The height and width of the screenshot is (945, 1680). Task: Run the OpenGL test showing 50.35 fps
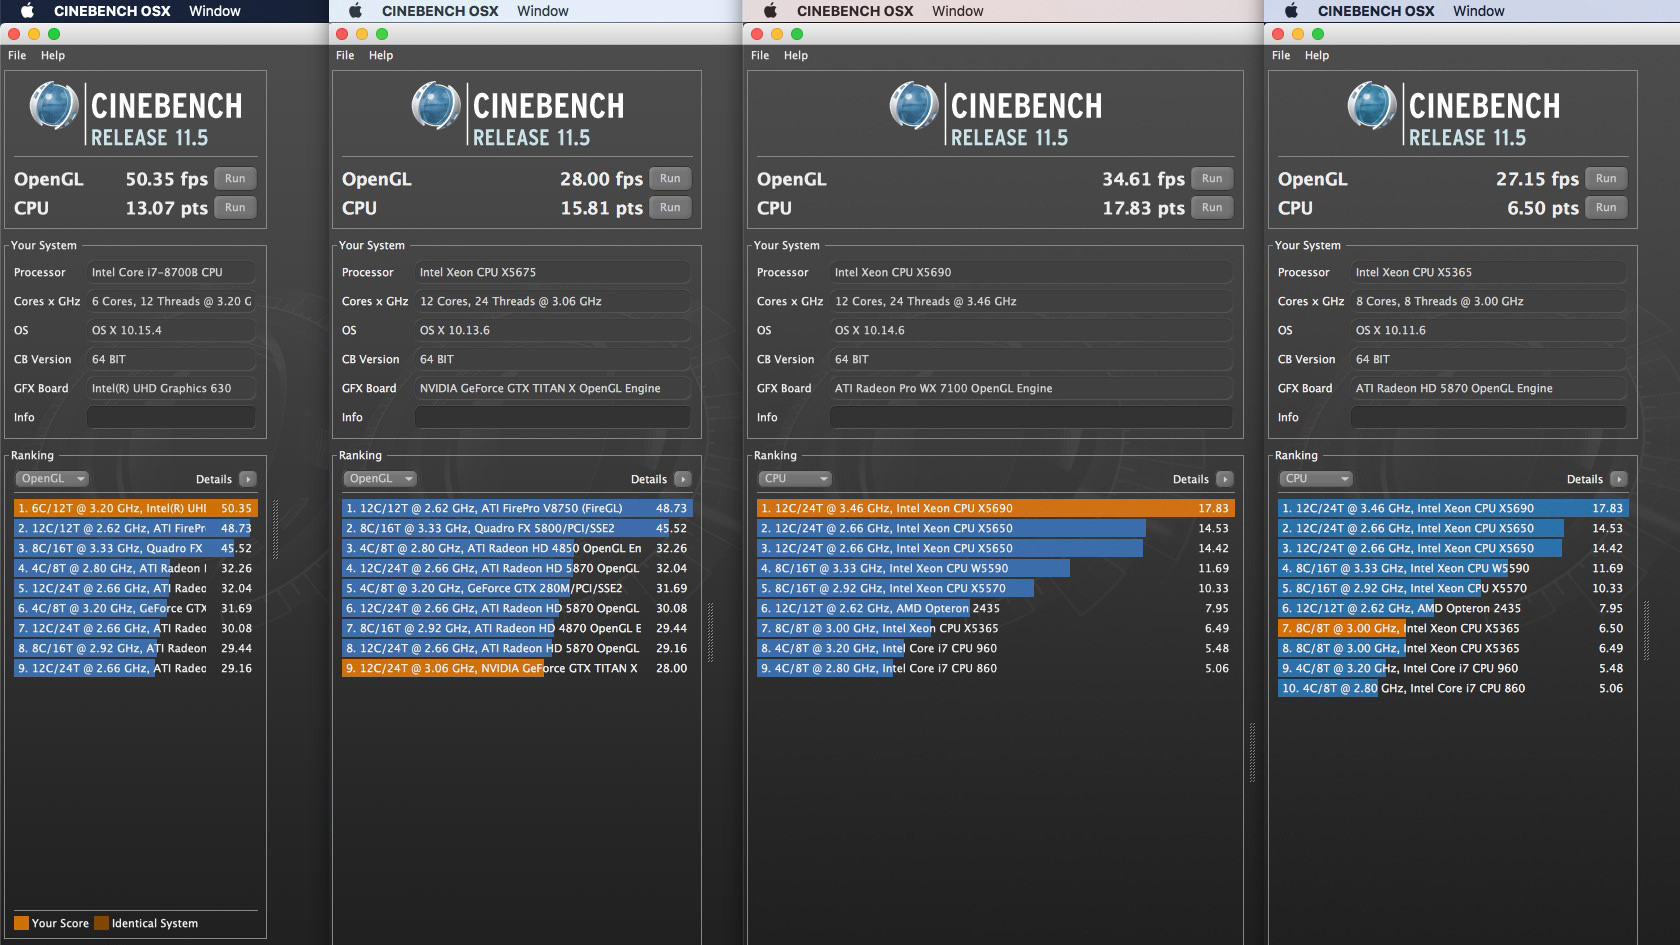[235, 179]
